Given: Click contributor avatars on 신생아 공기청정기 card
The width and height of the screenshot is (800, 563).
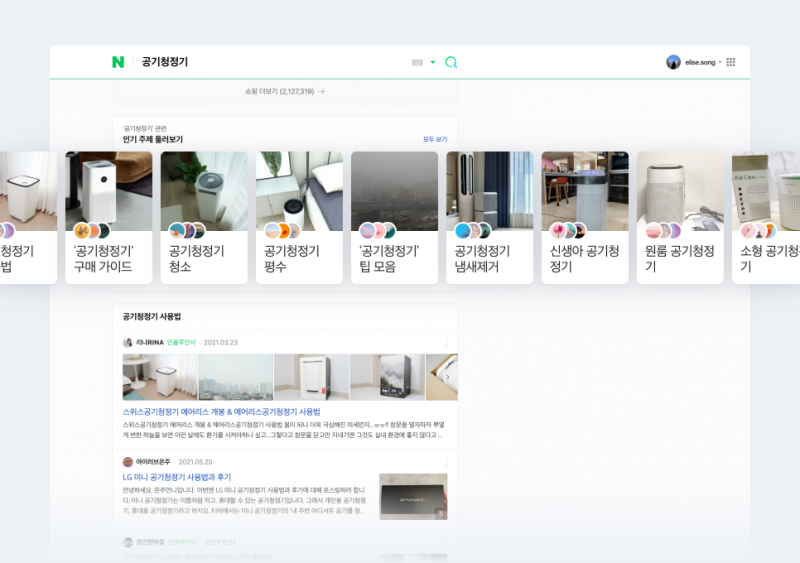Looking at the screenshot, I should [568, 231].
